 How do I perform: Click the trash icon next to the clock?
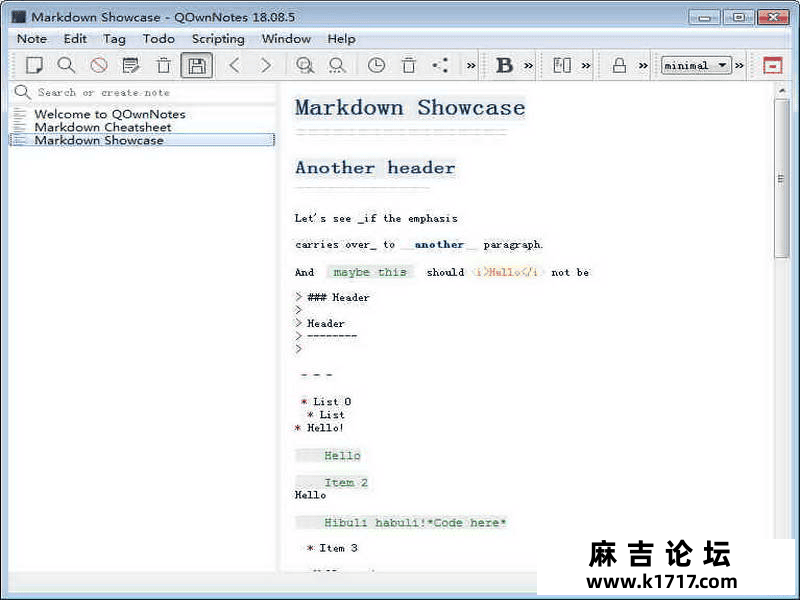[408, 65]
